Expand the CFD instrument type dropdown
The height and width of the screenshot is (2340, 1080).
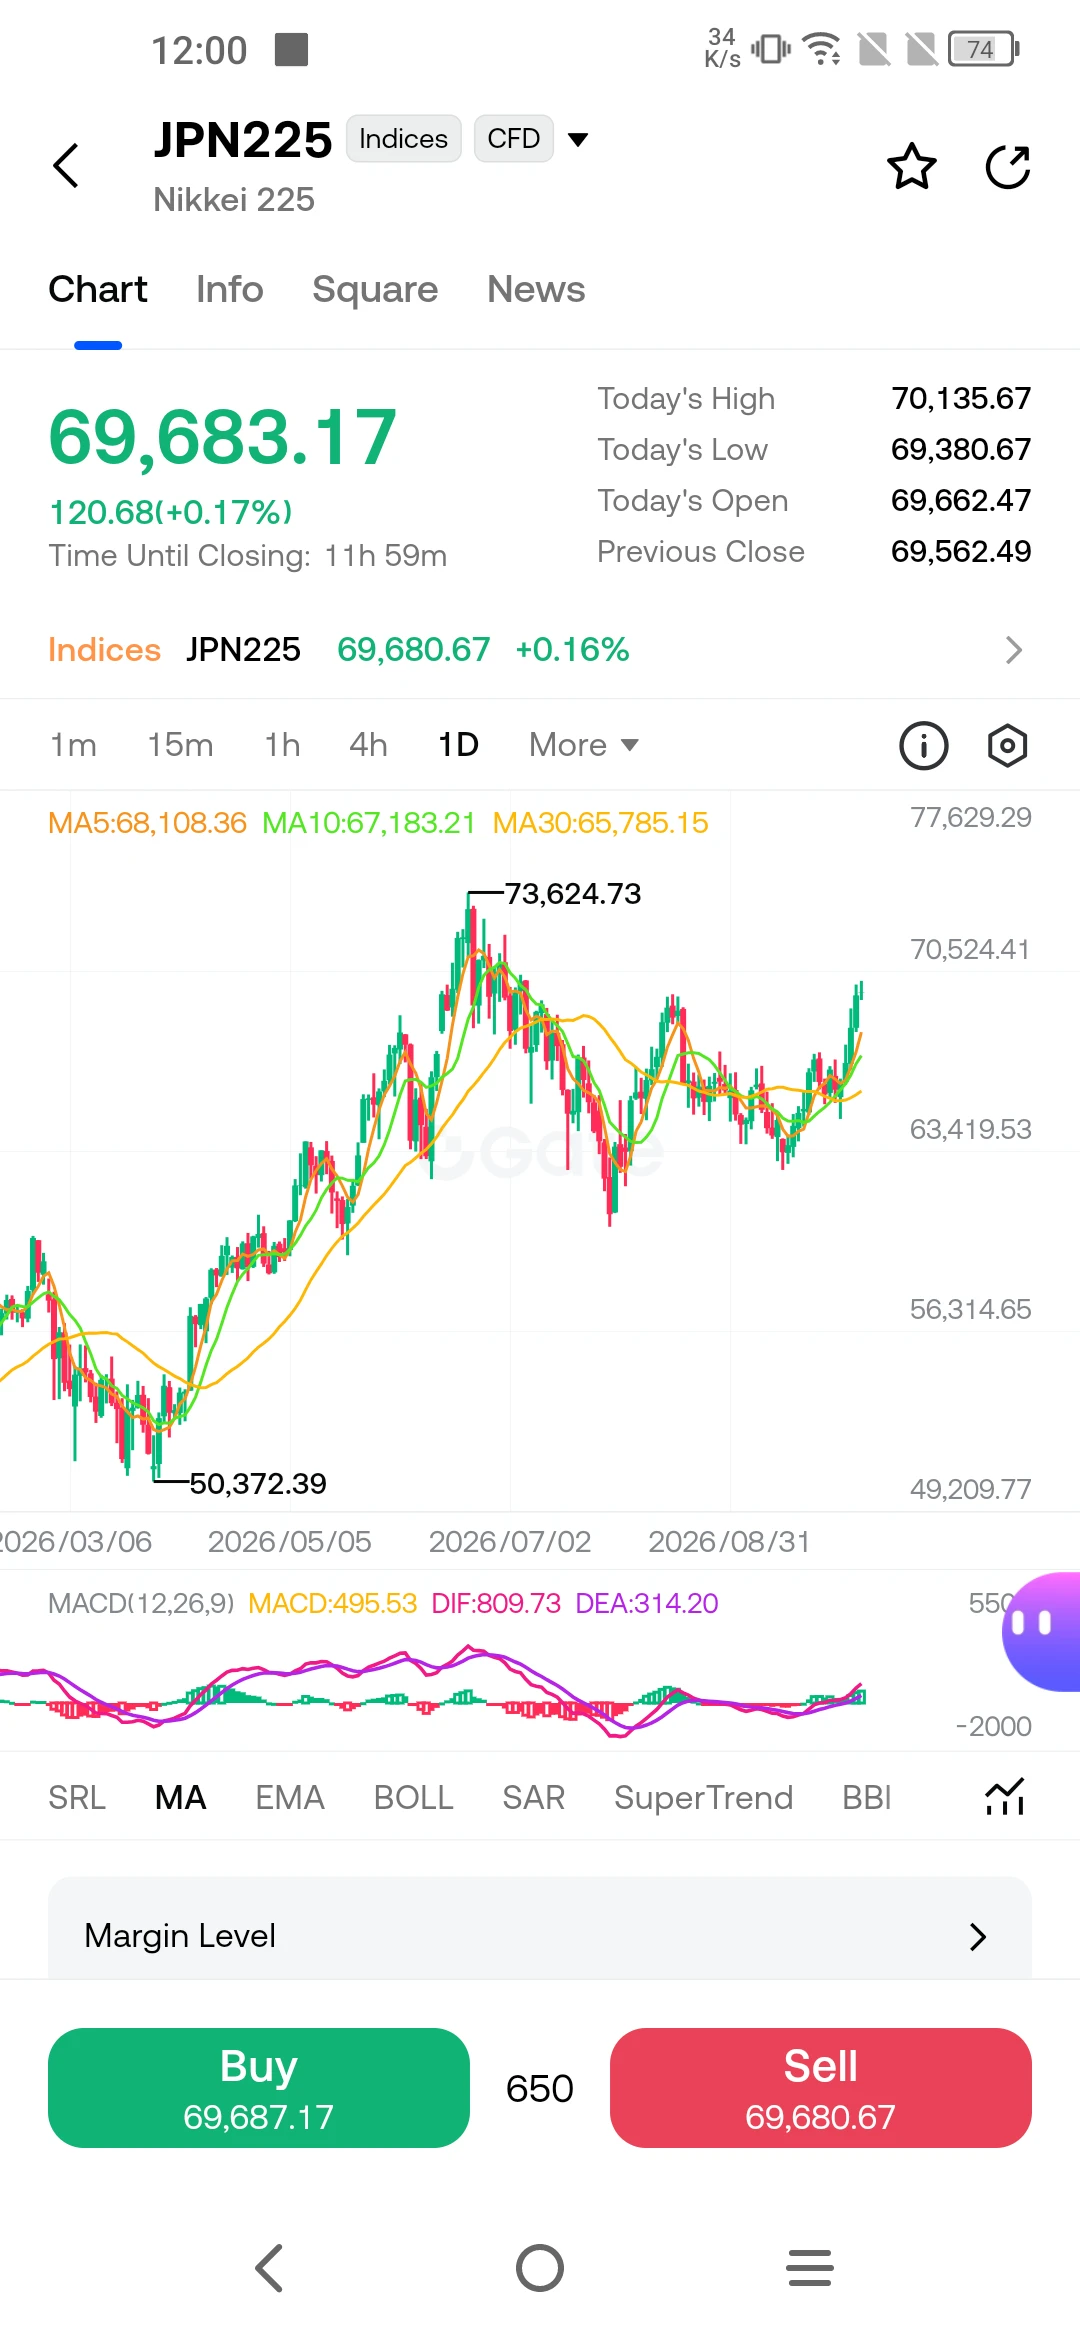[577, 139]
